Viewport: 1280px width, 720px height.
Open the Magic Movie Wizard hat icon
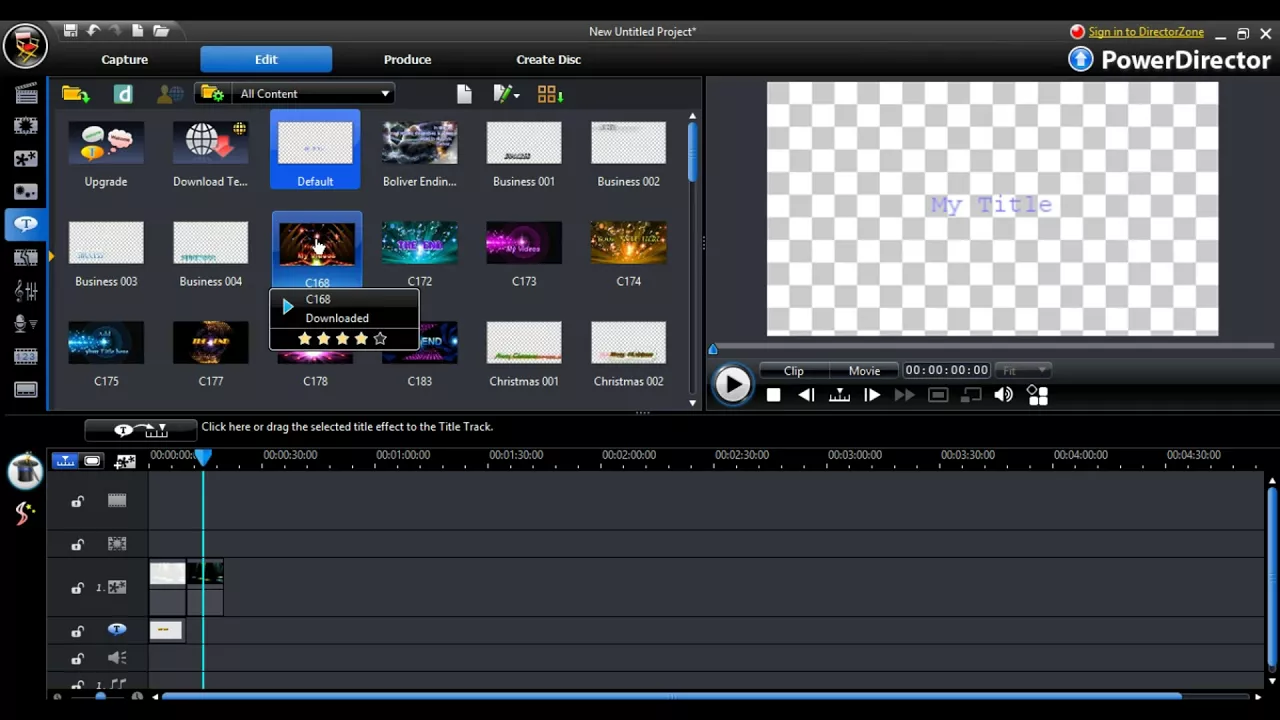25,469
